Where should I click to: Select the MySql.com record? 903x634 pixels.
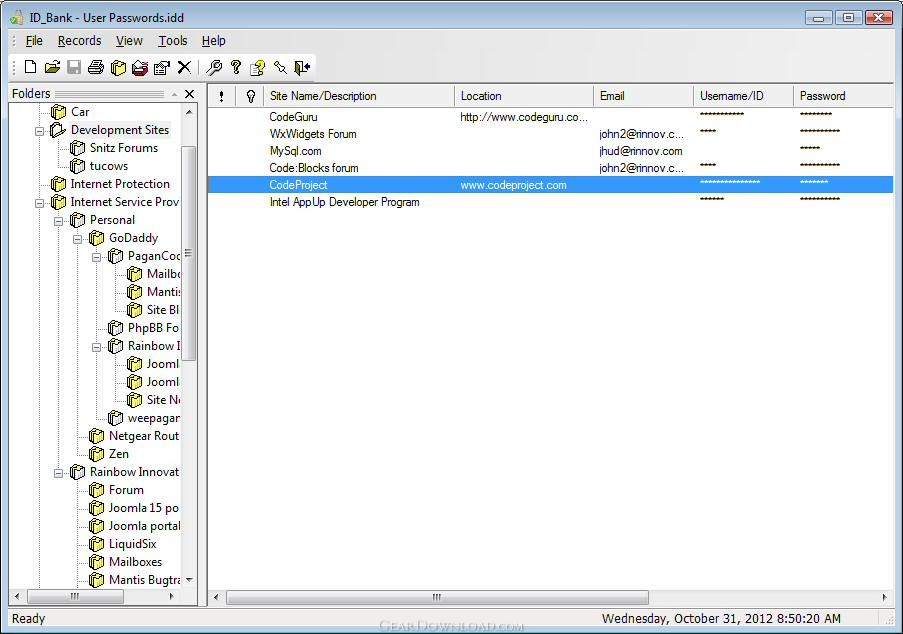[x=551, y=151]
